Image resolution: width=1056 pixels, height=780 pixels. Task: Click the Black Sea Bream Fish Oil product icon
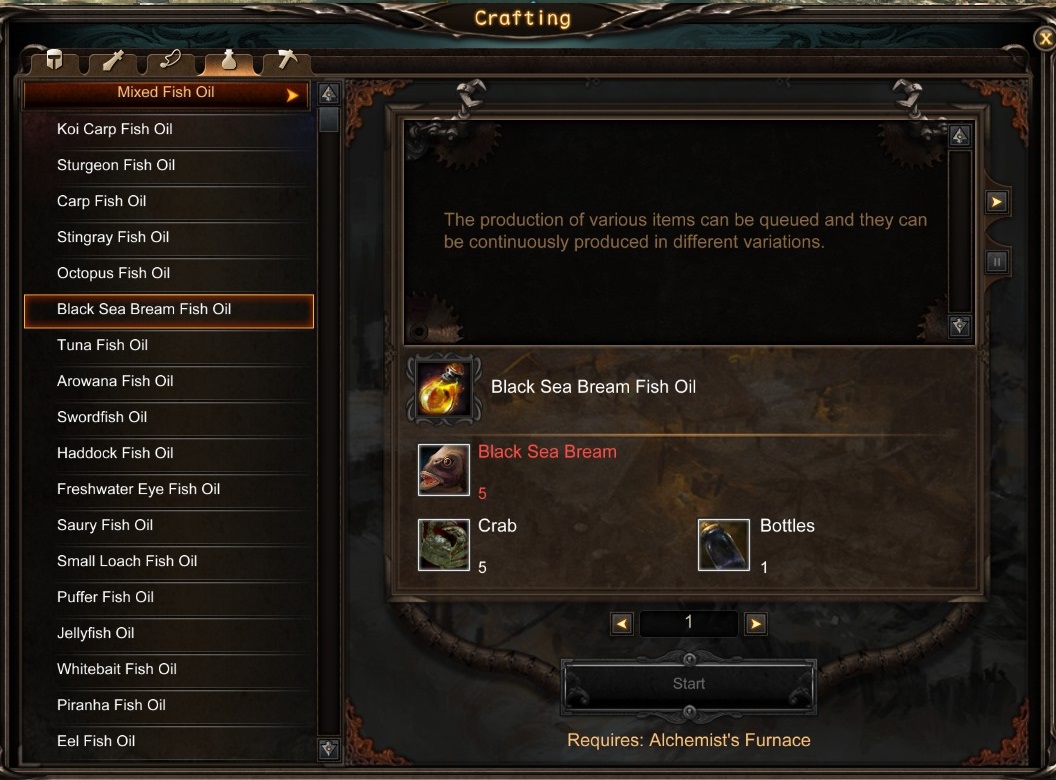click(x=444, y=389)
